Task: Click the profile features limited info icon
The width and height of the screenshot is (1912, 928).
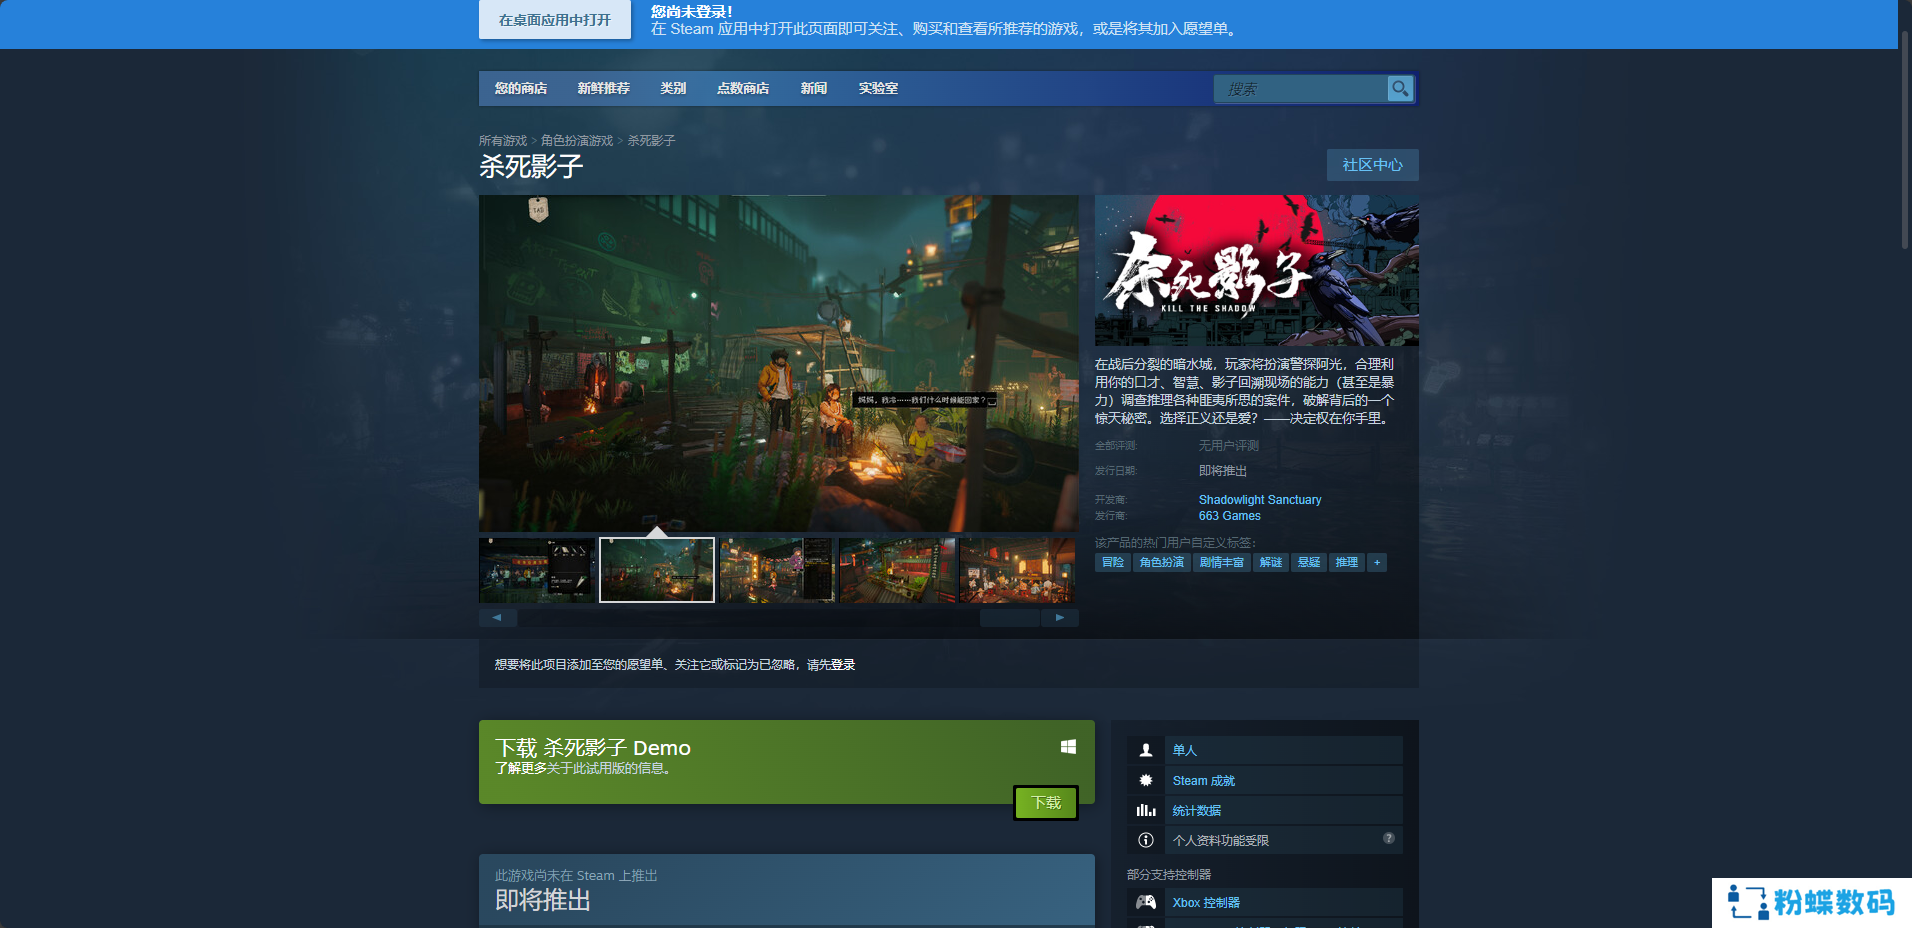Action: 1146,840
